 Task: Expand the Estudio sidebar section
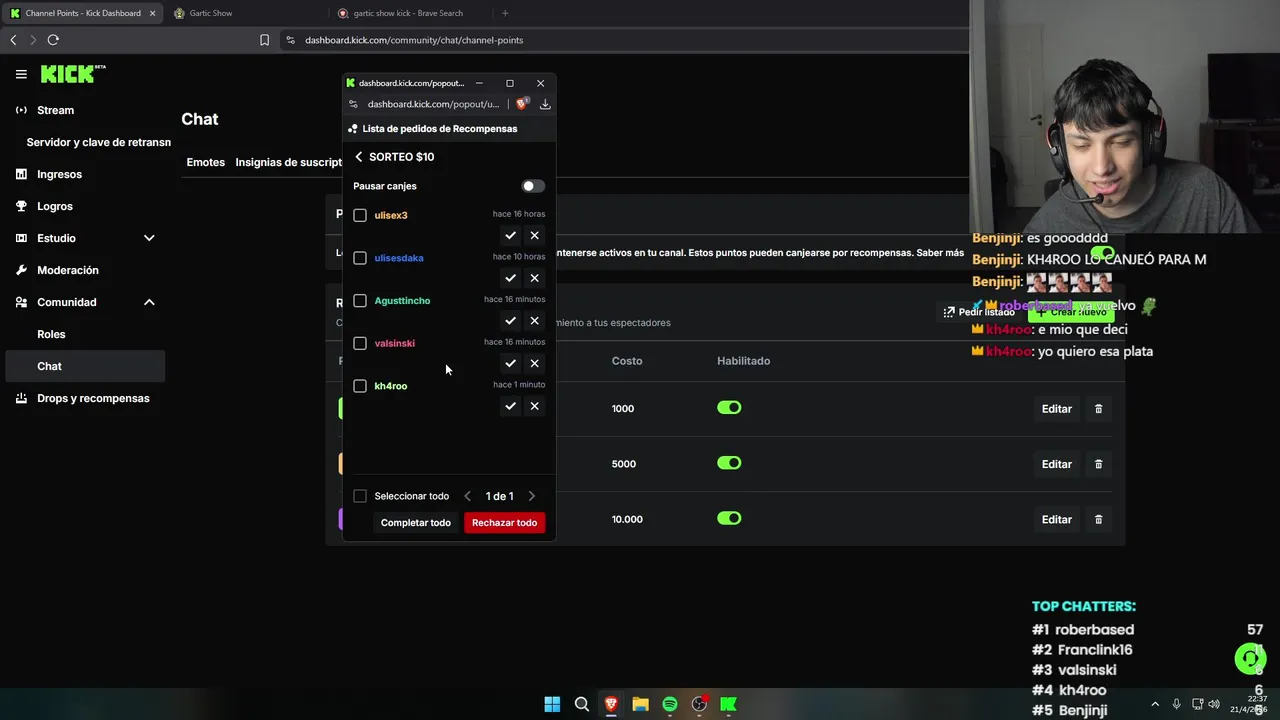click(149, 238)
